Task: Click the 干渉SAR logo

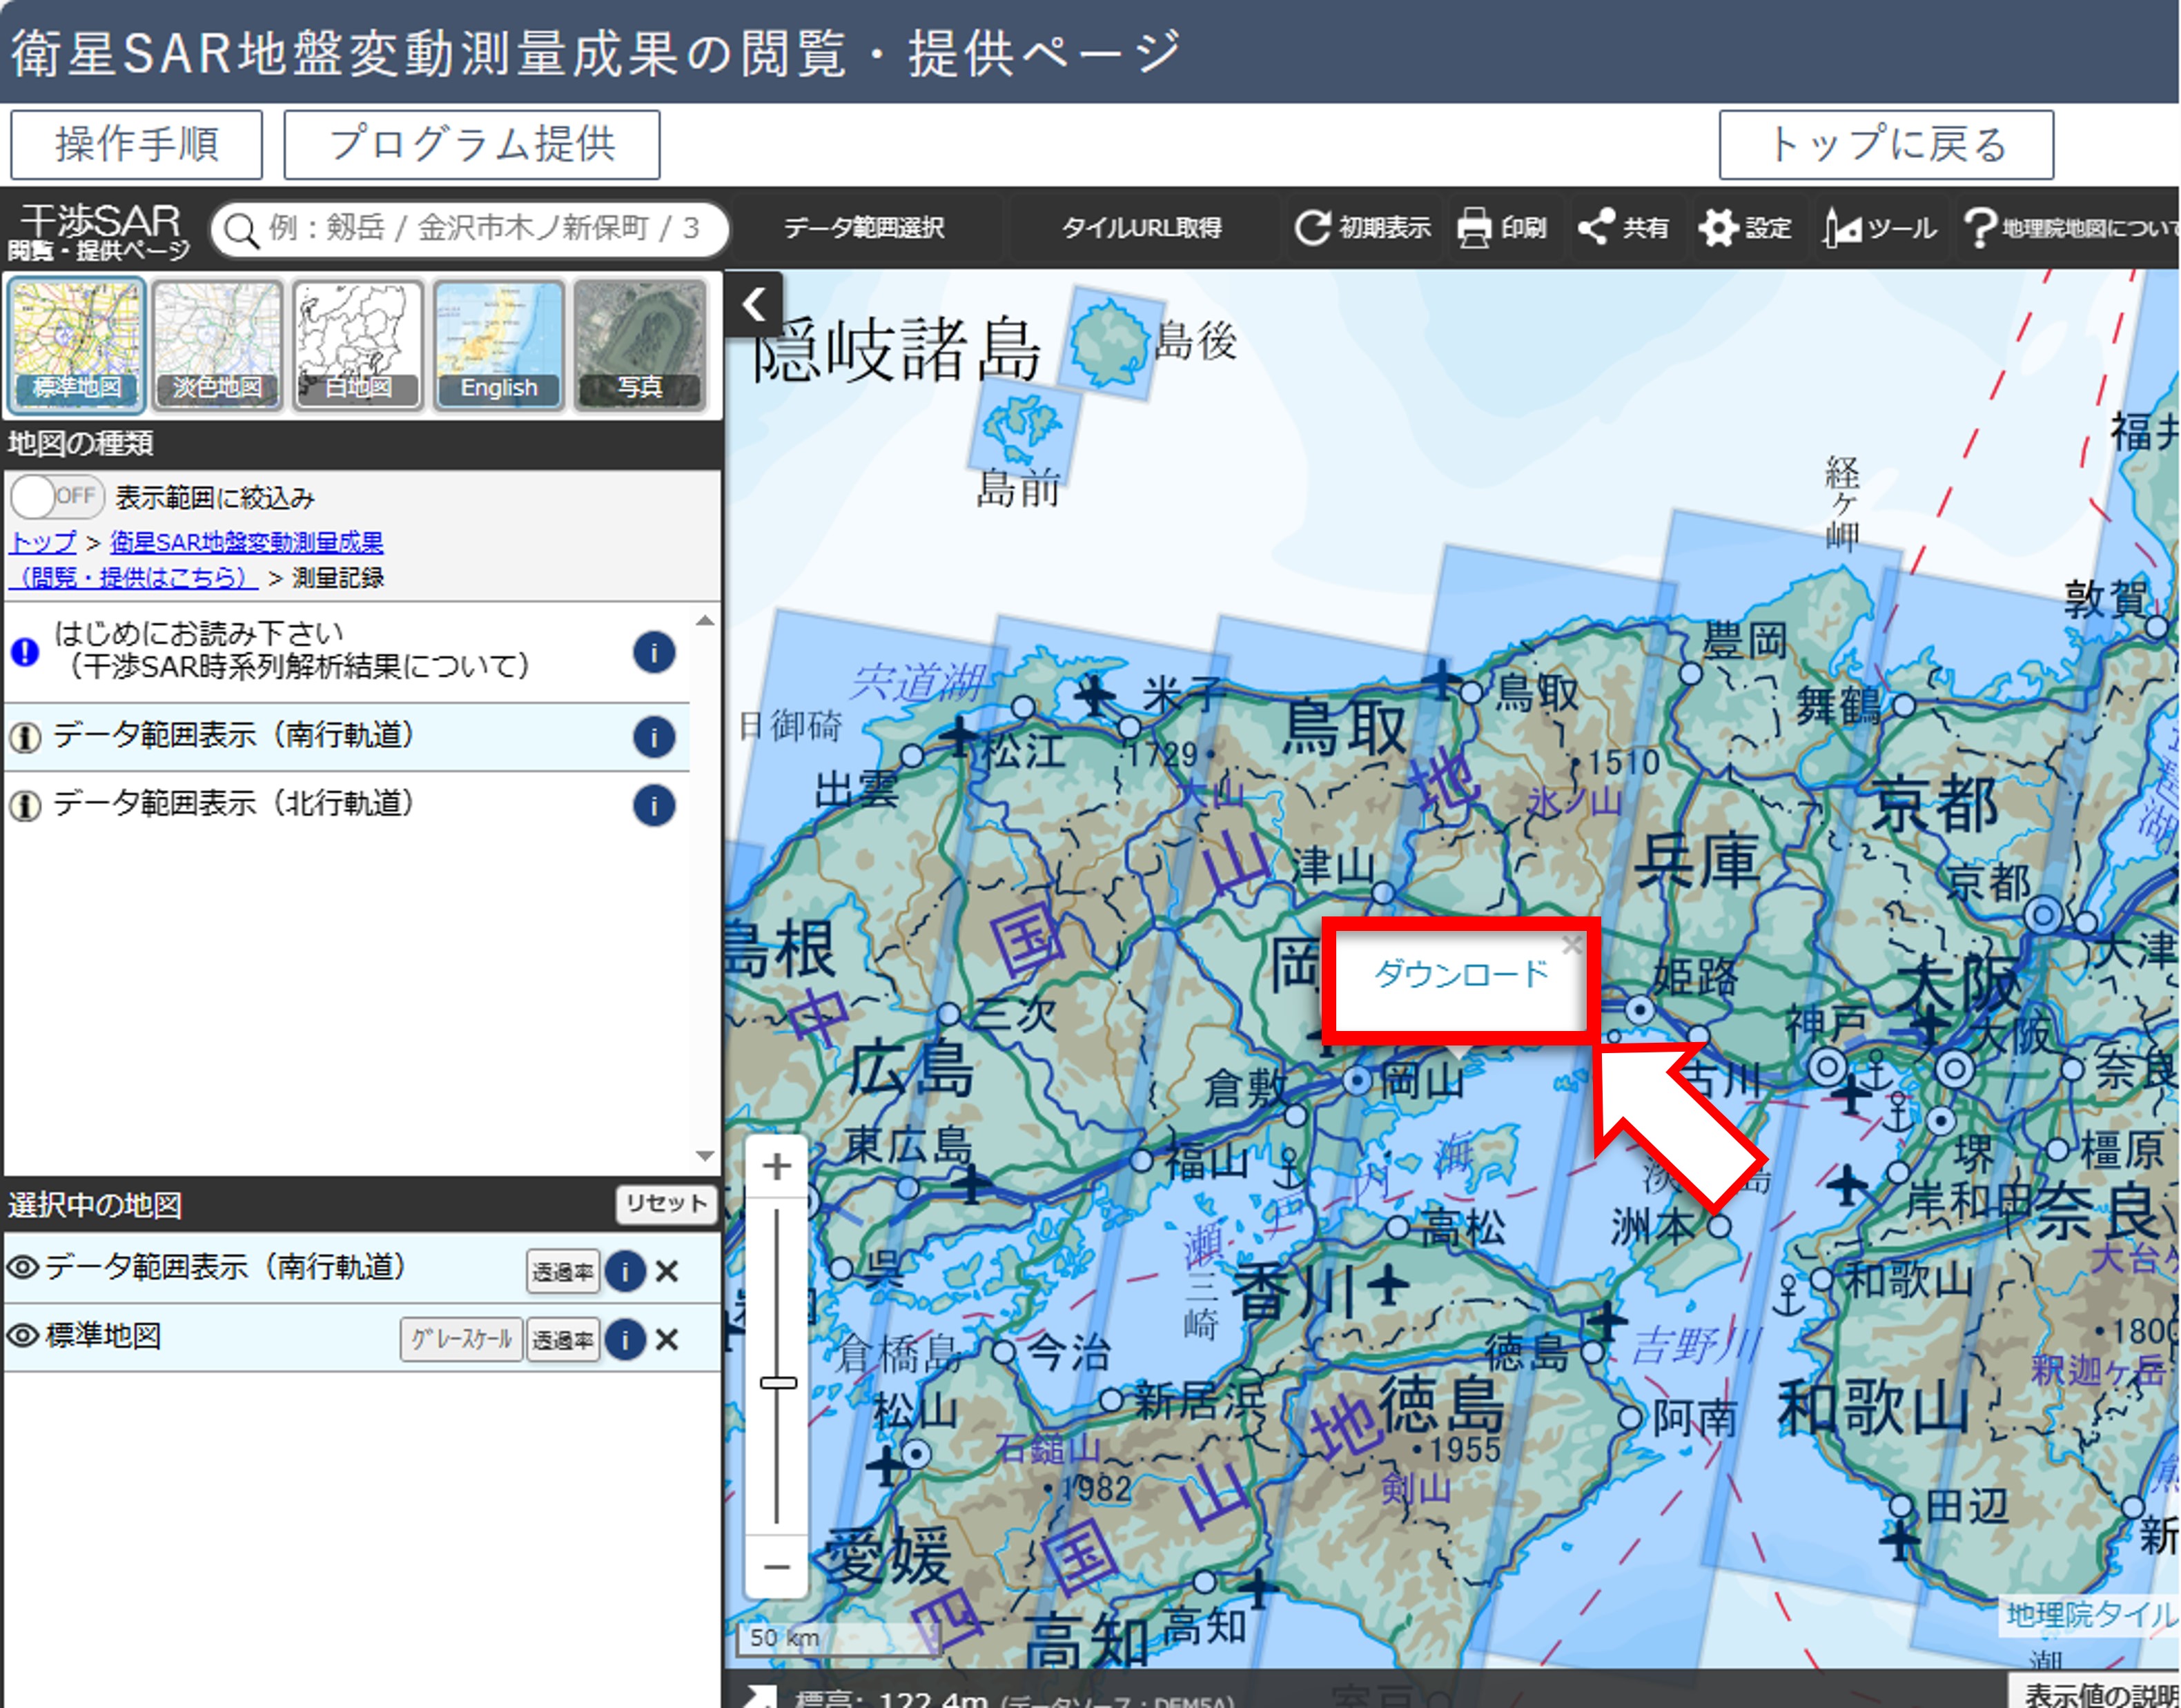Action: point(99,231)
